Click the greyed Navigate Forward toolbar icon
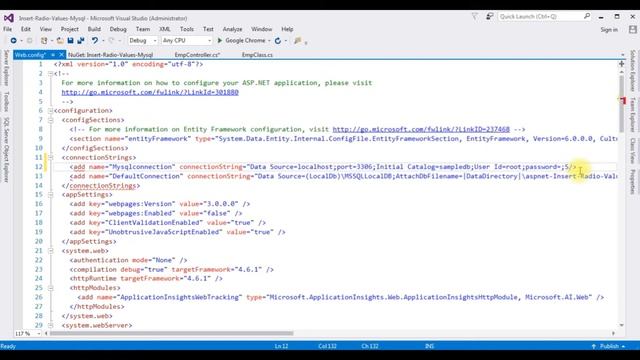This screenshot has width=640, height=360. click(x=29, y=40)
